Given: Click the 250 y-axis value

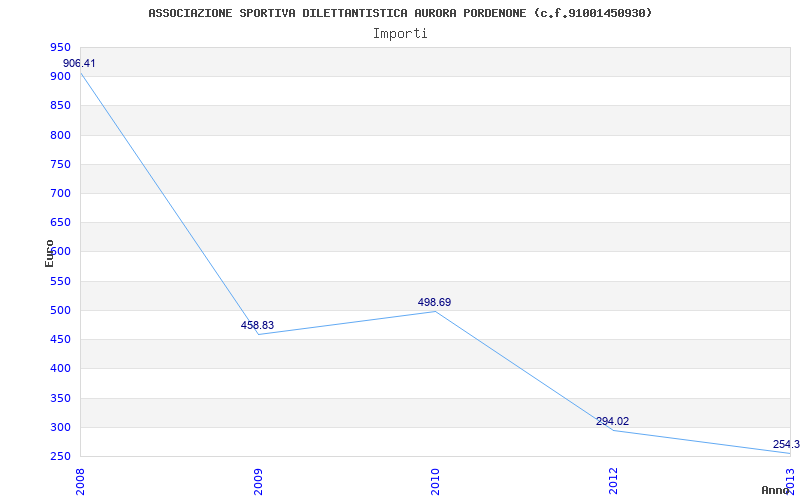Looking at the screenshot, I should [x=60, y=457].
